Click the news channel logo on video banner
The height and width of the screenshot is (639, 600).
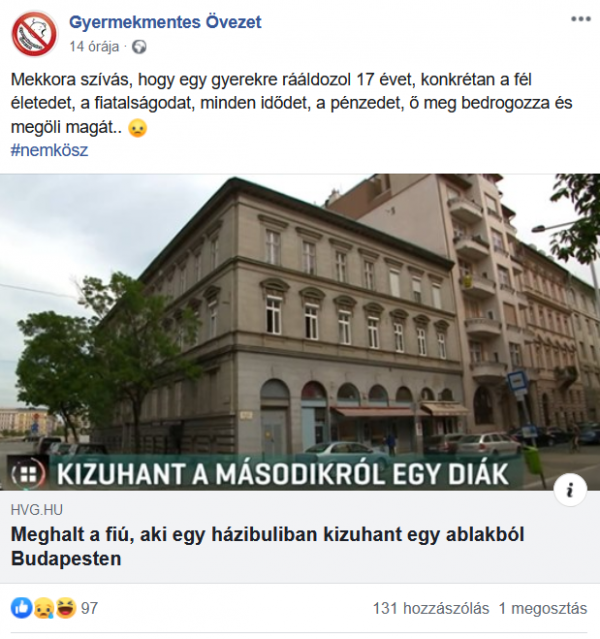pos(27,474)
